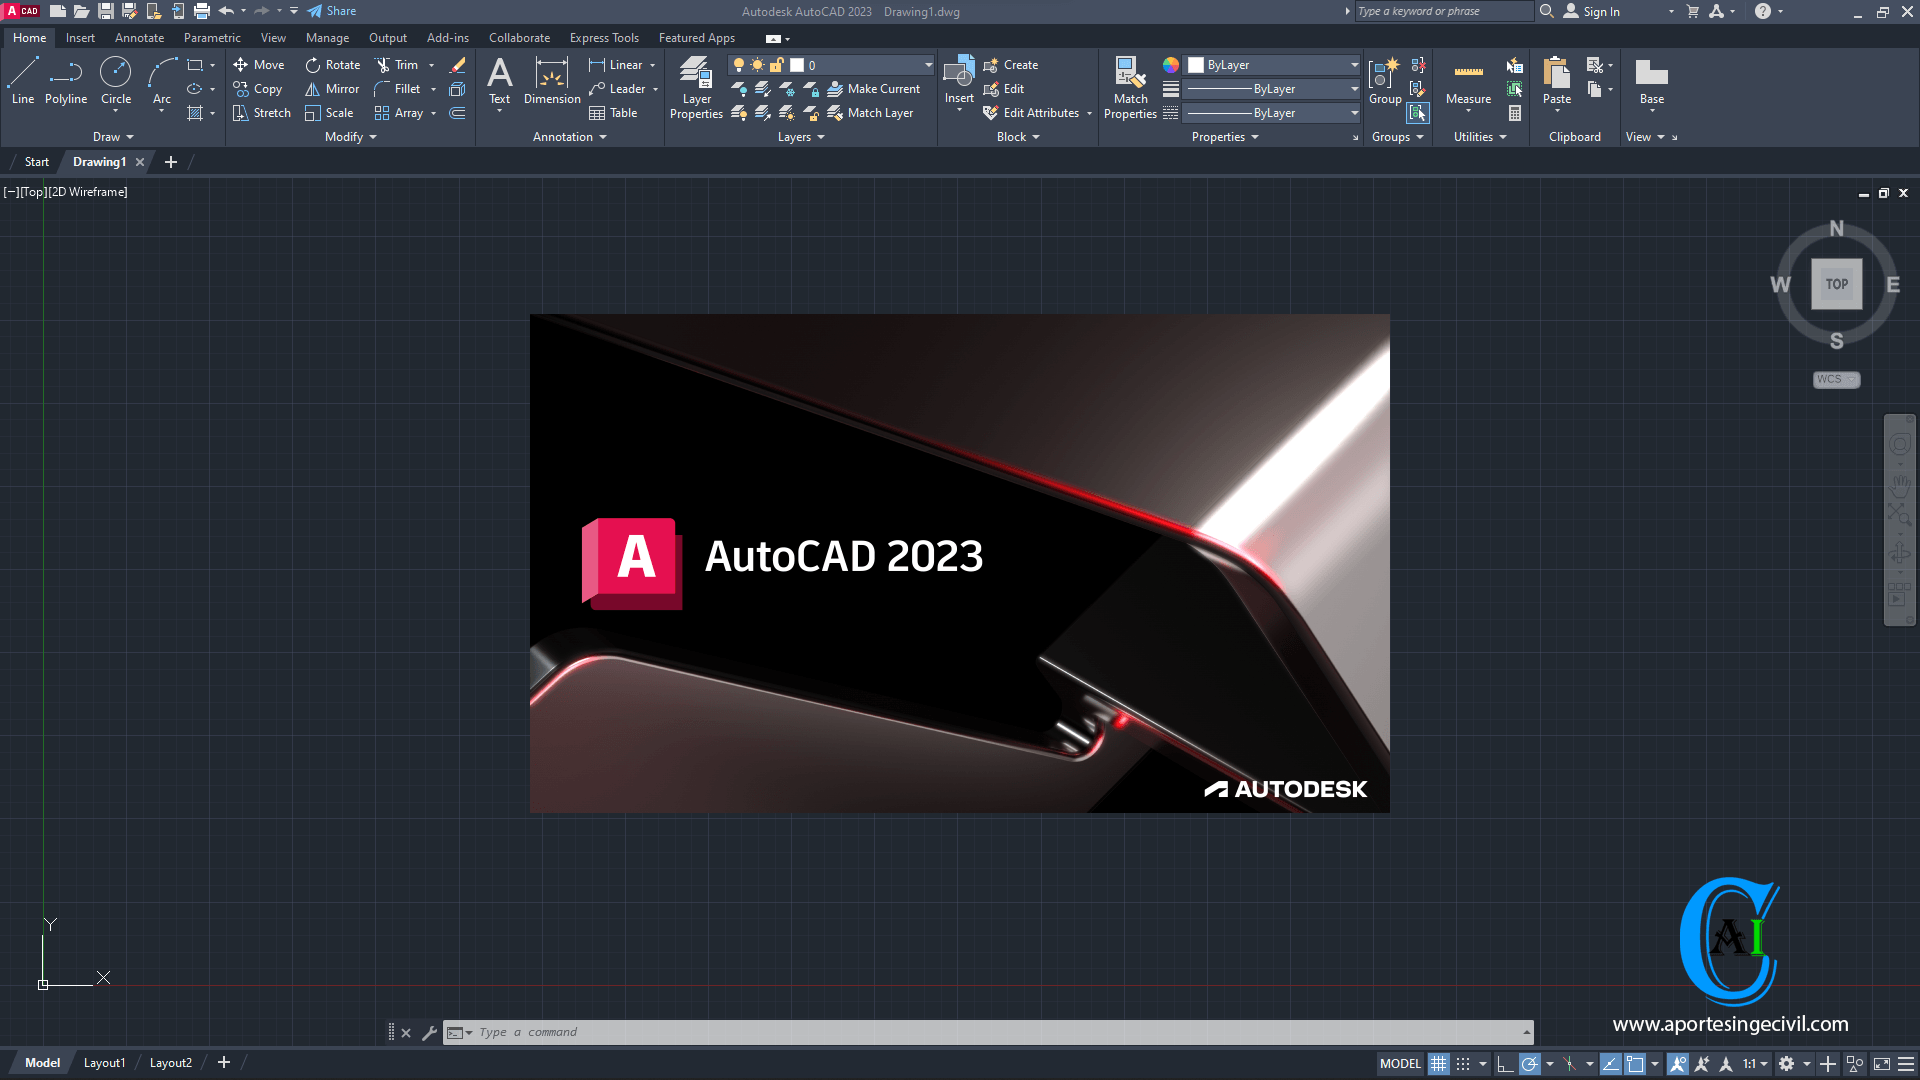Click the TOP face of ViewCube
Screen dimensions: 1920x1080
coord(1837,284)
